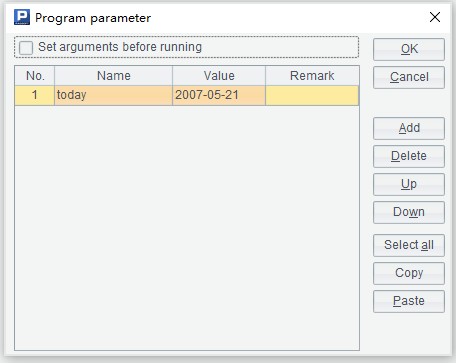Paste parameter into the table
456x363 pixels.
coord(409,301)
